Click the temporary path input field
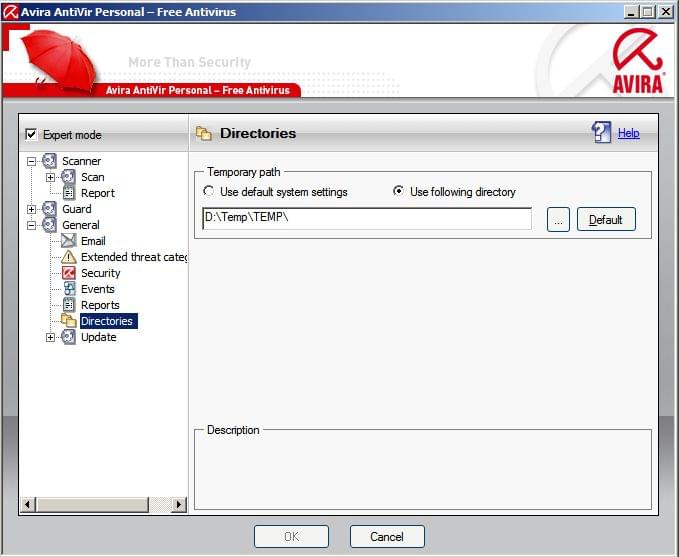 pyautogui.click(x=367, y=219)
